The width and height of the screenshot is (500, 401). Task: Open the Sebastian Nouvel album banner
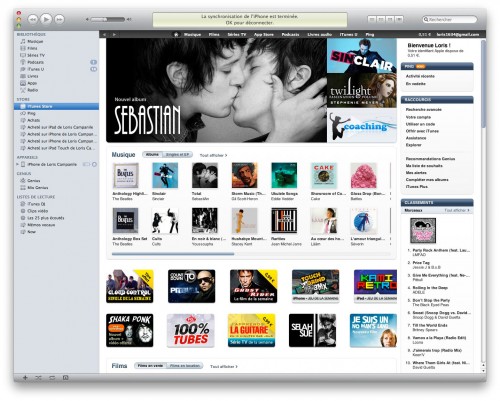pyautogui.click(x=216, y=90)
